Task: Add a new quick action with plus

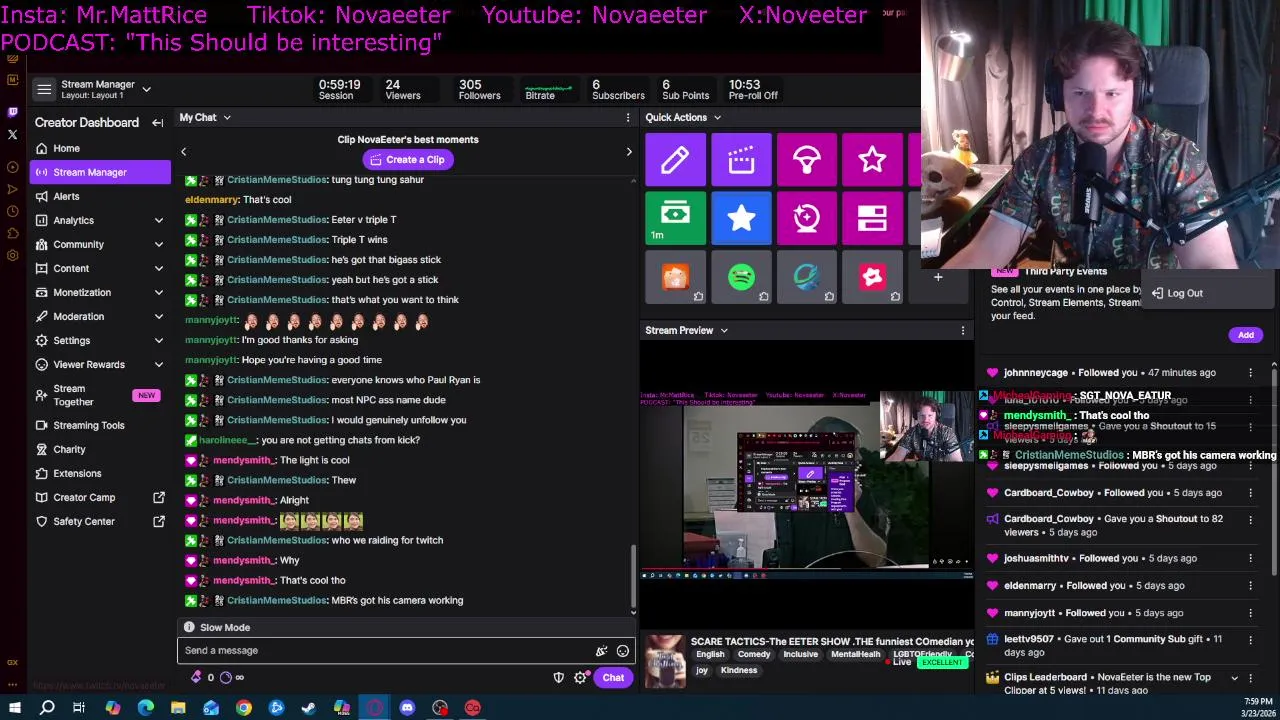Action: click(x=938, y=277)
